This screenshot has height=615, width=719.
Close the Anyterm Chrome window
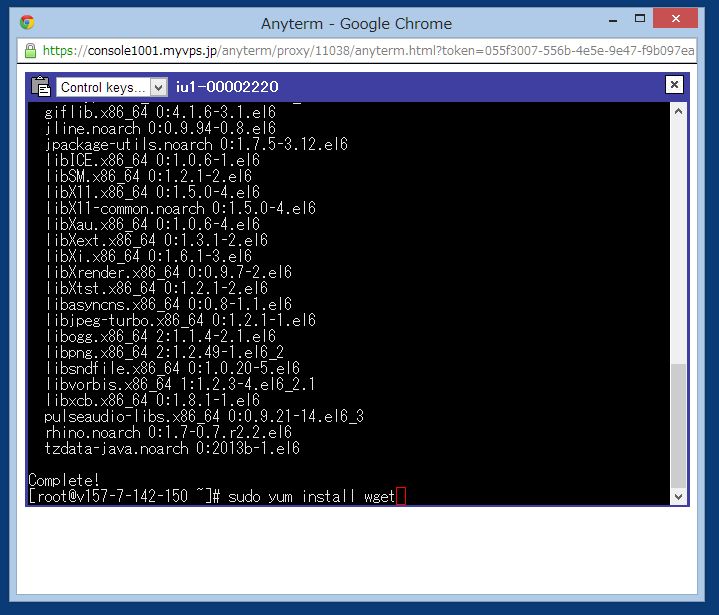675,19
